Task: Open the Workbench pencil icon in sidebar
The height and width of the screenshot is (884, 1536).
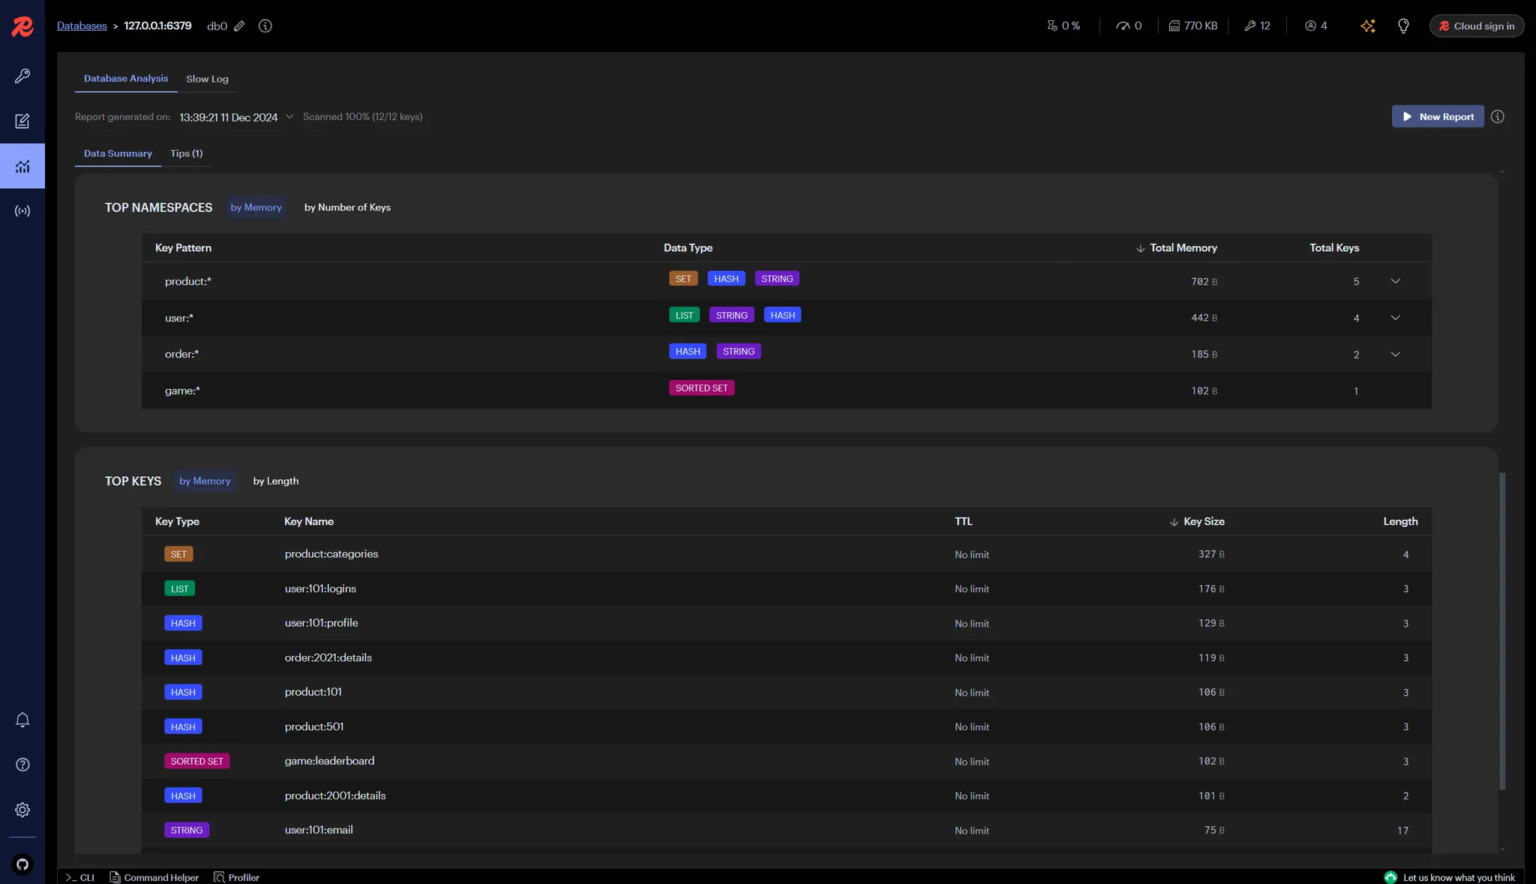Action: tap(22, 120)
